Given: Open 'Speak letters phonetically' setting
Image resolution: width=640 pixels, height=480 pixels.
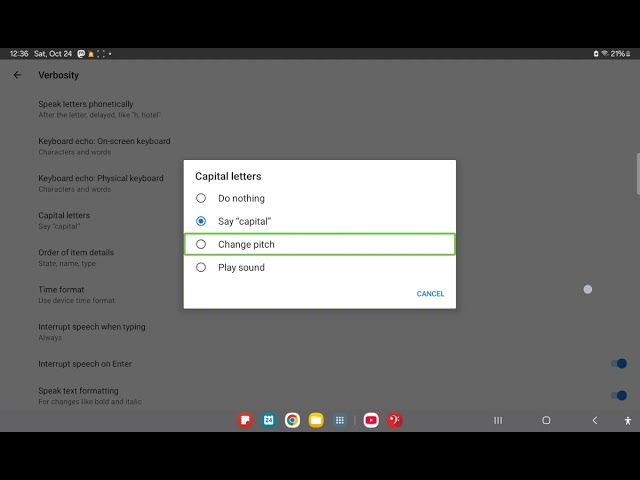Looking at the screenshot, I should [x=100, y=109].
